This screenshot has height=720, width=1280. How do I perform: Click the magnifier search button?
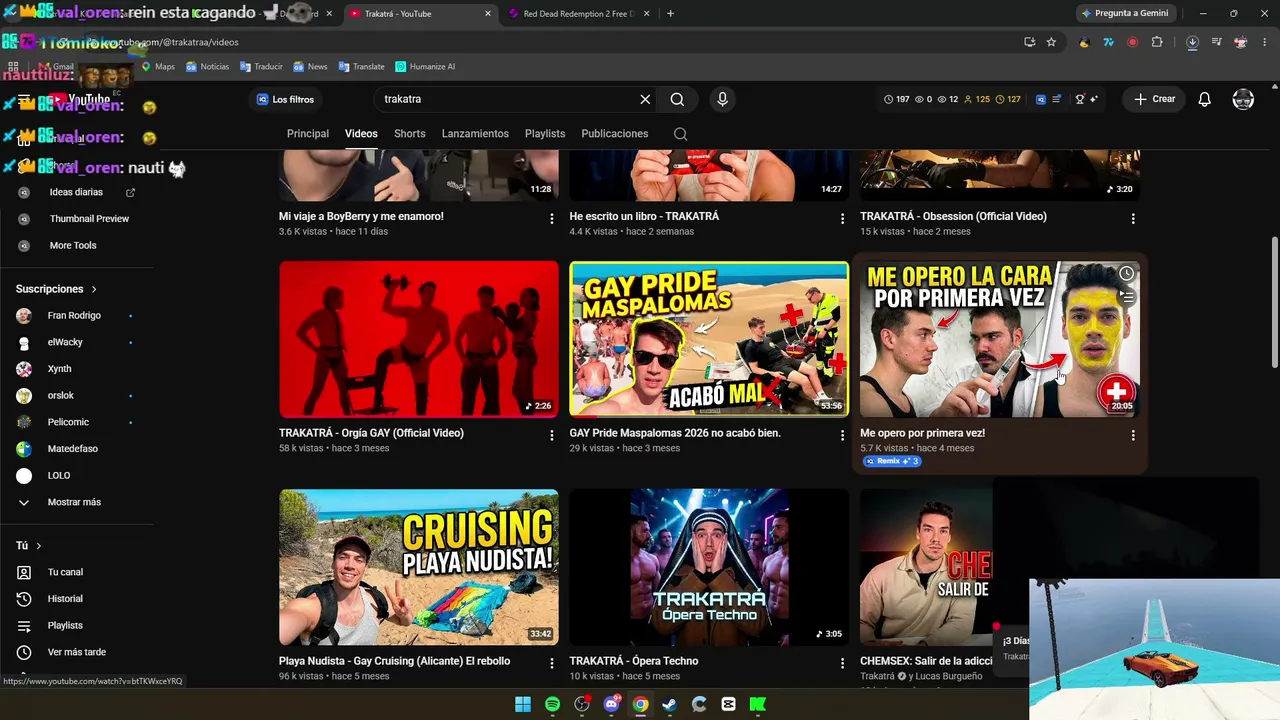(x=677, y=99)
